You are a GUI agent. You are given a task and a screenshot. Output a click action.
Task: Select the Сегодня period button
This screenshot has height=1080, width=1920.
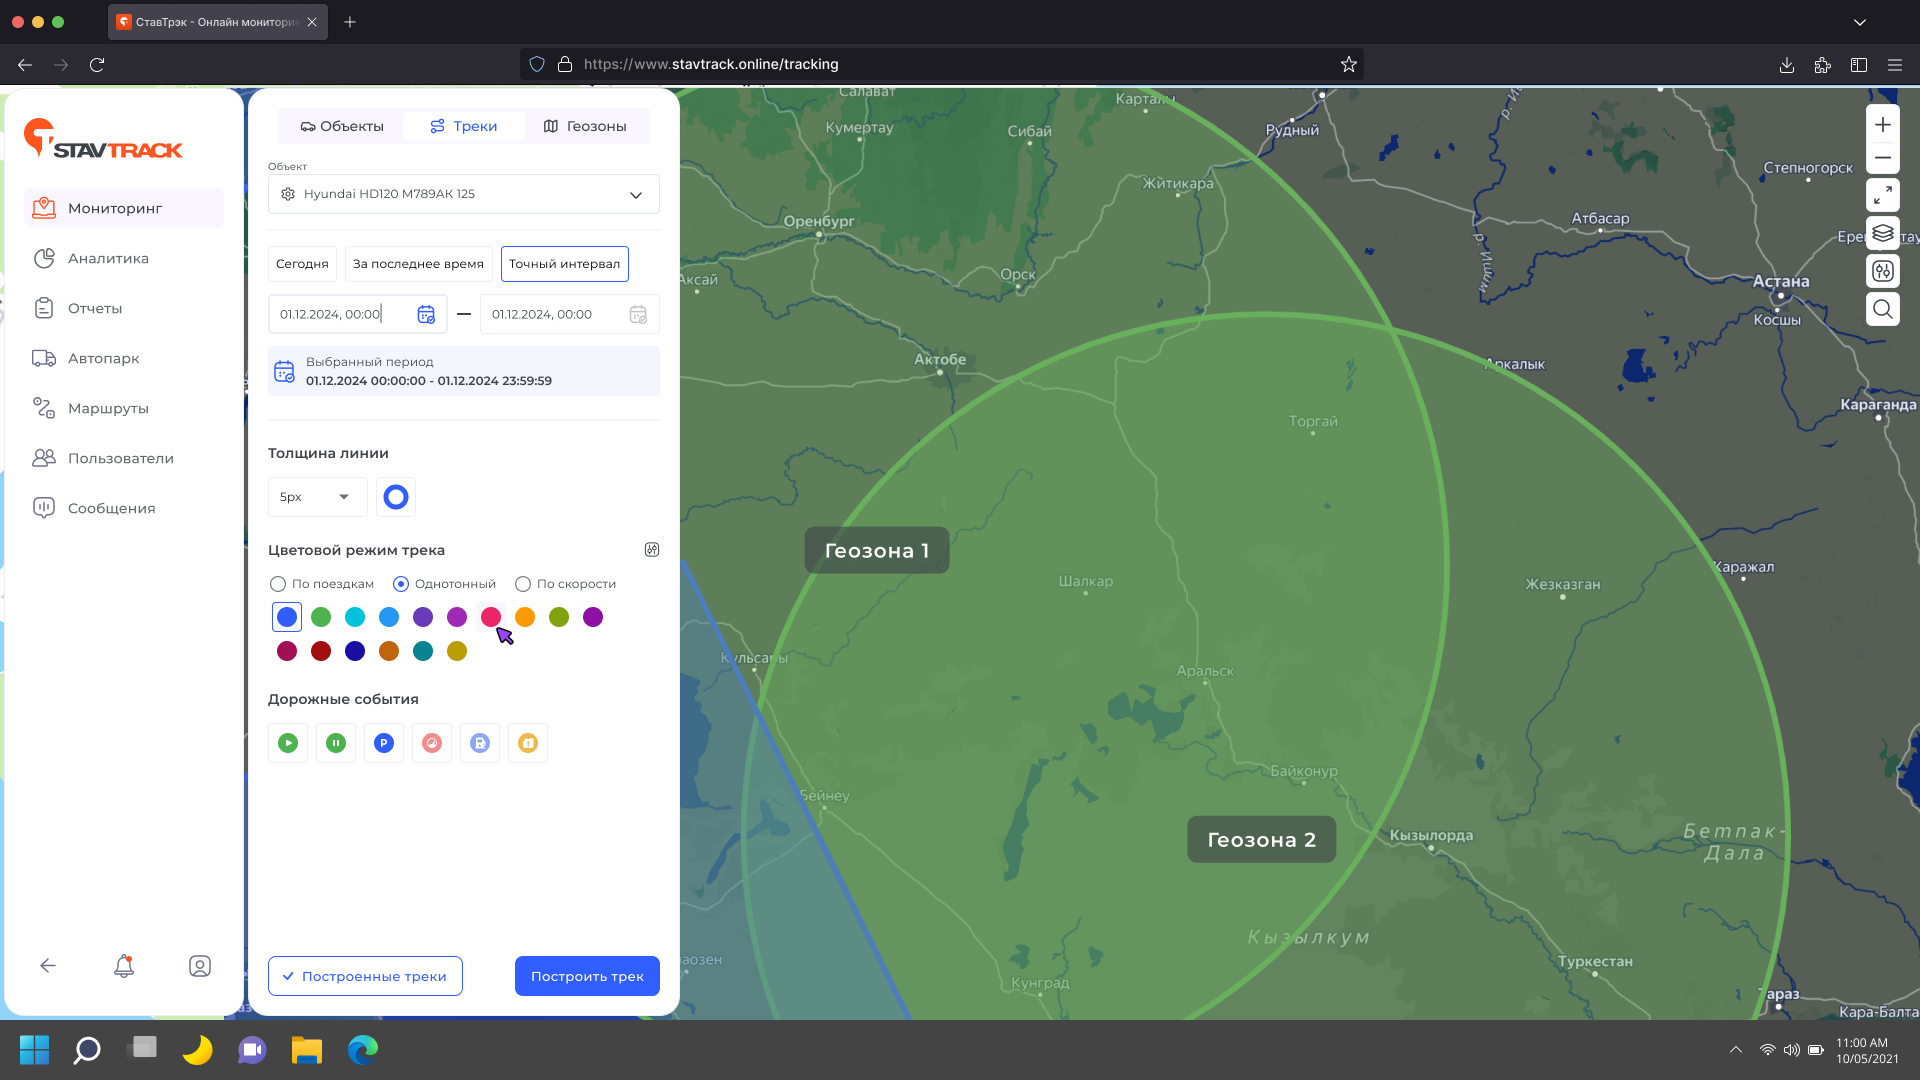(x=302, y=264)
